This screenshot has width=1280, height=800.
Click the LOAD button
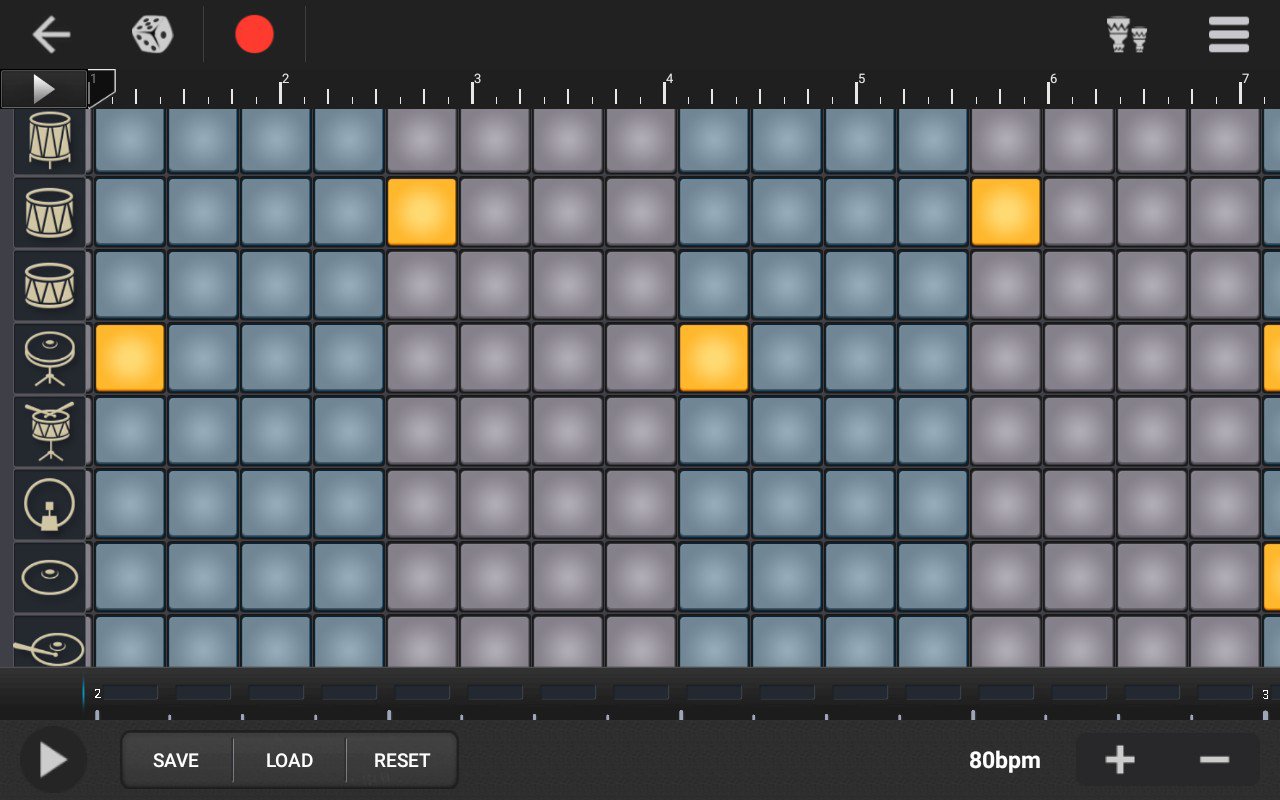pyautogui.click(x=289, y=761)
